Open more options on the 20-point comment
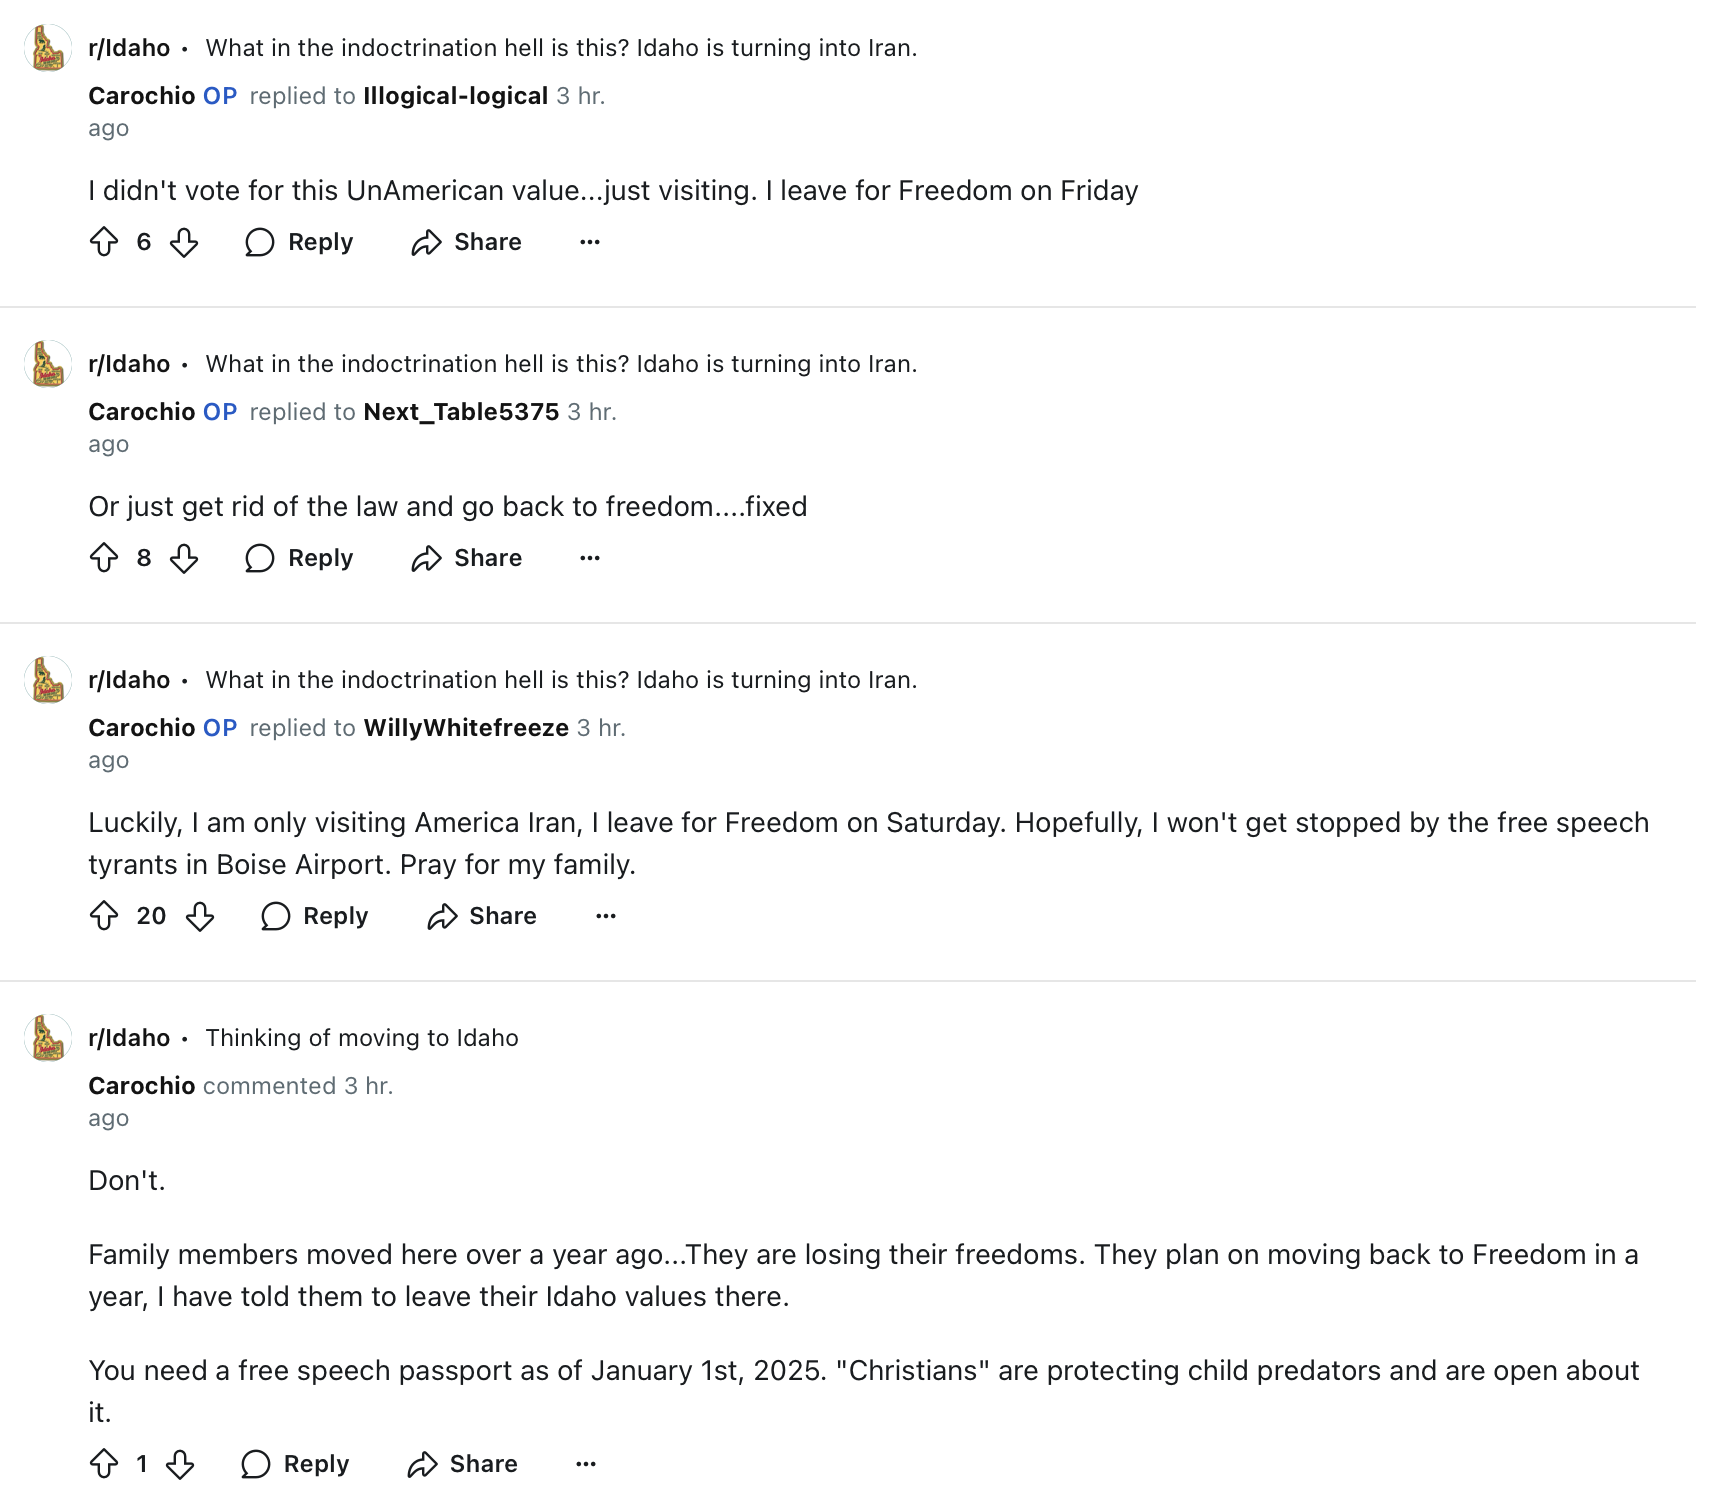This screenshot has height=1494, width=1714. pyautogui.click(x=606, y=916)
